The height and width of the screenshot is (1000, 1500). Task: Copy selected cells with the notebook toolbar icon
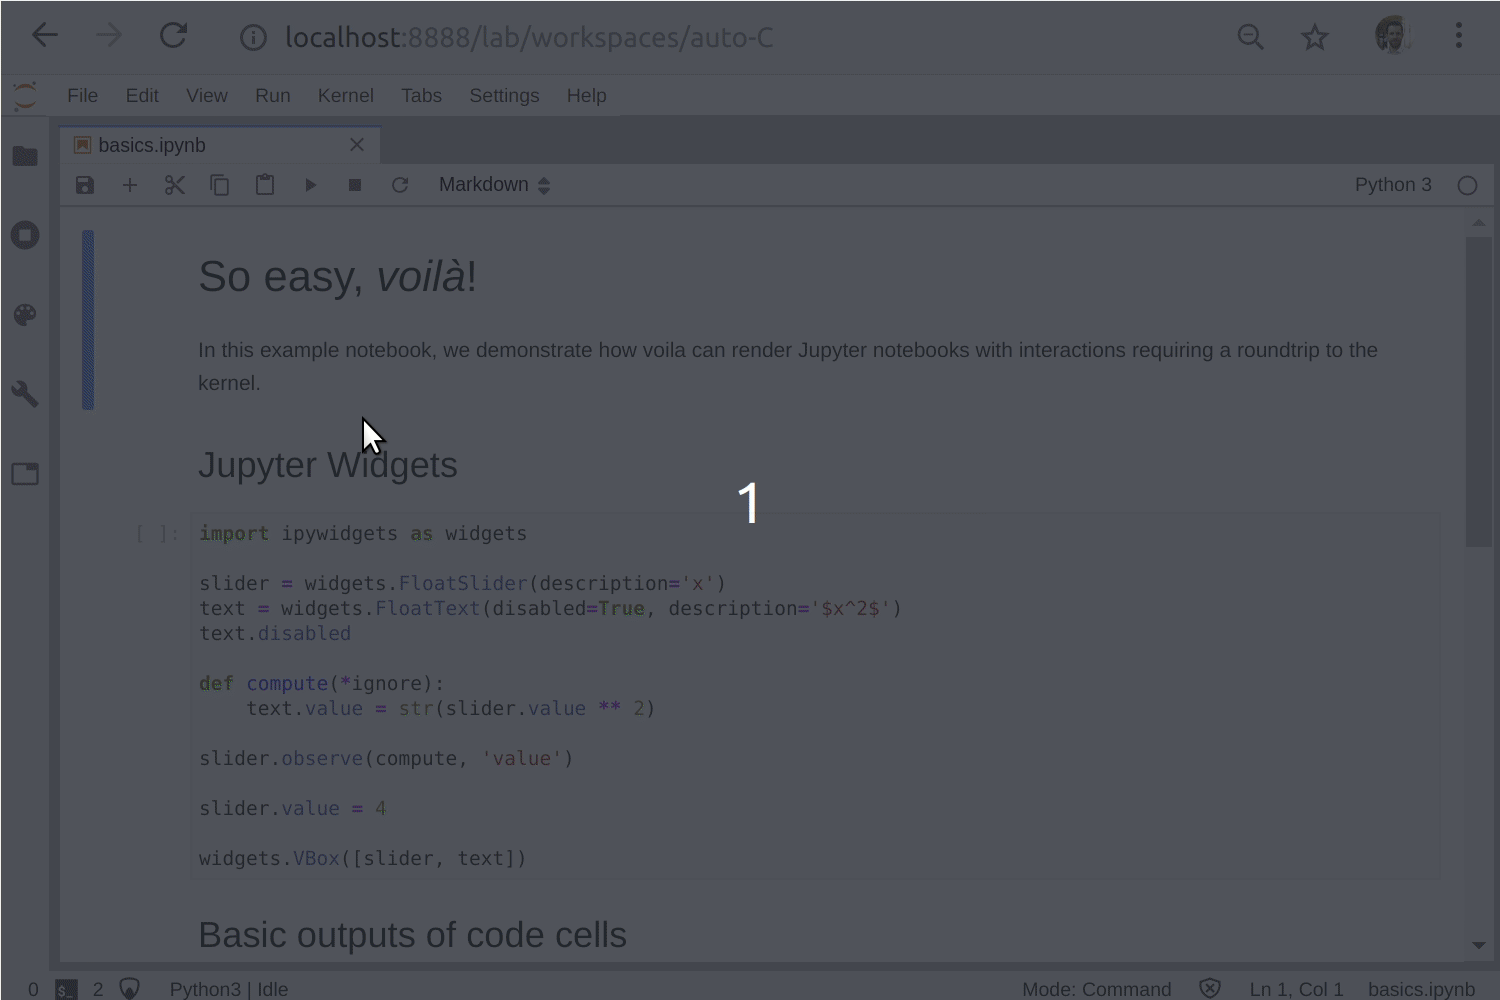(x=220, y=185)
